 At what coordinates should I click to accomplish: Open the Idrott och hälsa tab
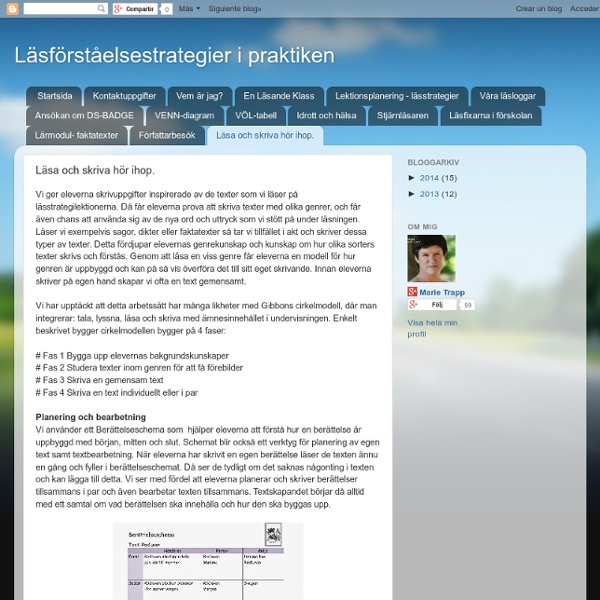pyautogui.click(x=326, y=116)
